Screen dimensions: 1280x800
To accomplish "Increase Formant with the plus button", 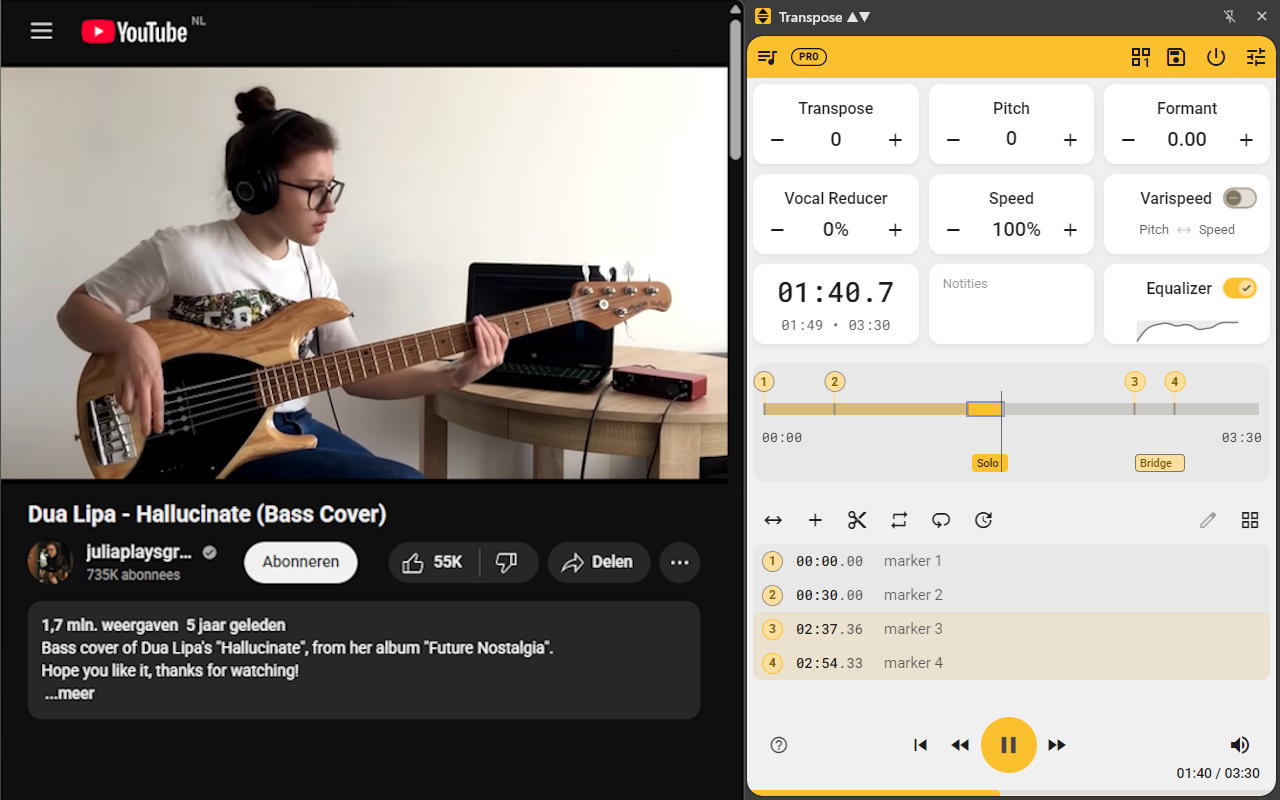I will pos(1246,140).
